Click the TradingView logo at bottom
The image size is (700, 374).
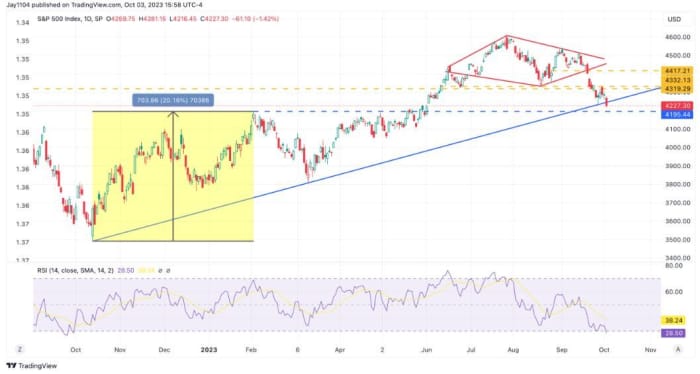point(32,366)
